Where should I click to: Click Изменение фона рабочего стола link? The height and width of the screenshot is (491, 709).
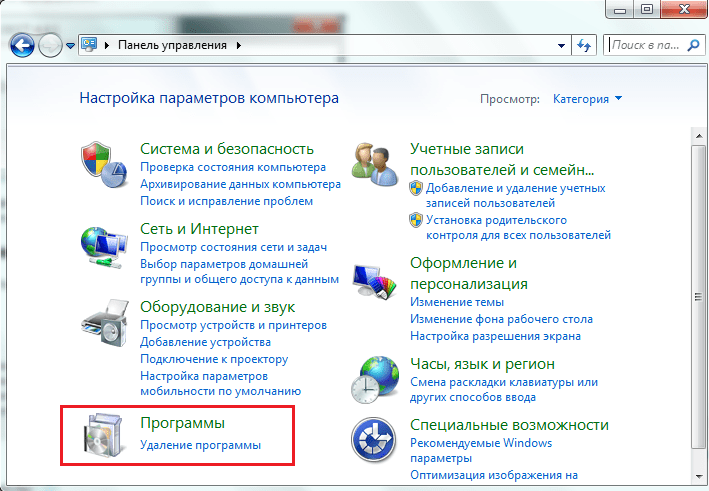point(501,319)
